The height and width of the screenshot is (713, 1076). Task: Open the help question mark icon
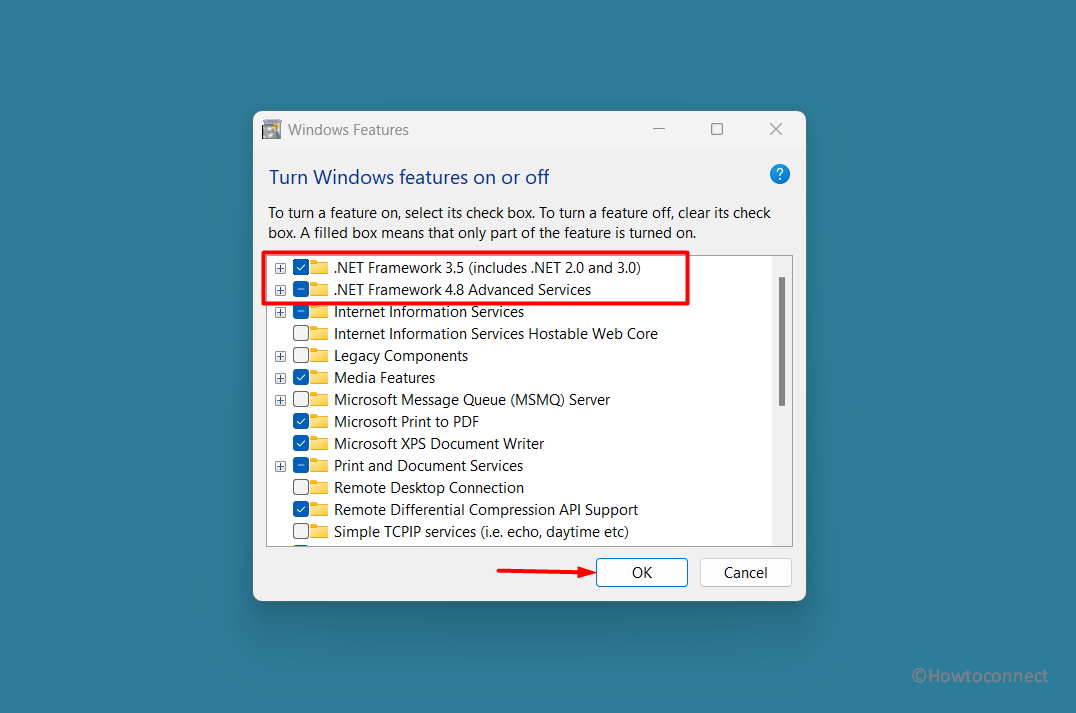[x=780, y=174]
